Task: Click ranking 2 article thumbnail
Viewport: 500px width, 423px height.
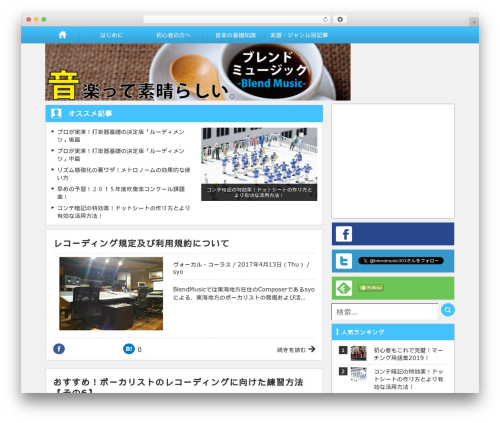Action: coord(359,375)
